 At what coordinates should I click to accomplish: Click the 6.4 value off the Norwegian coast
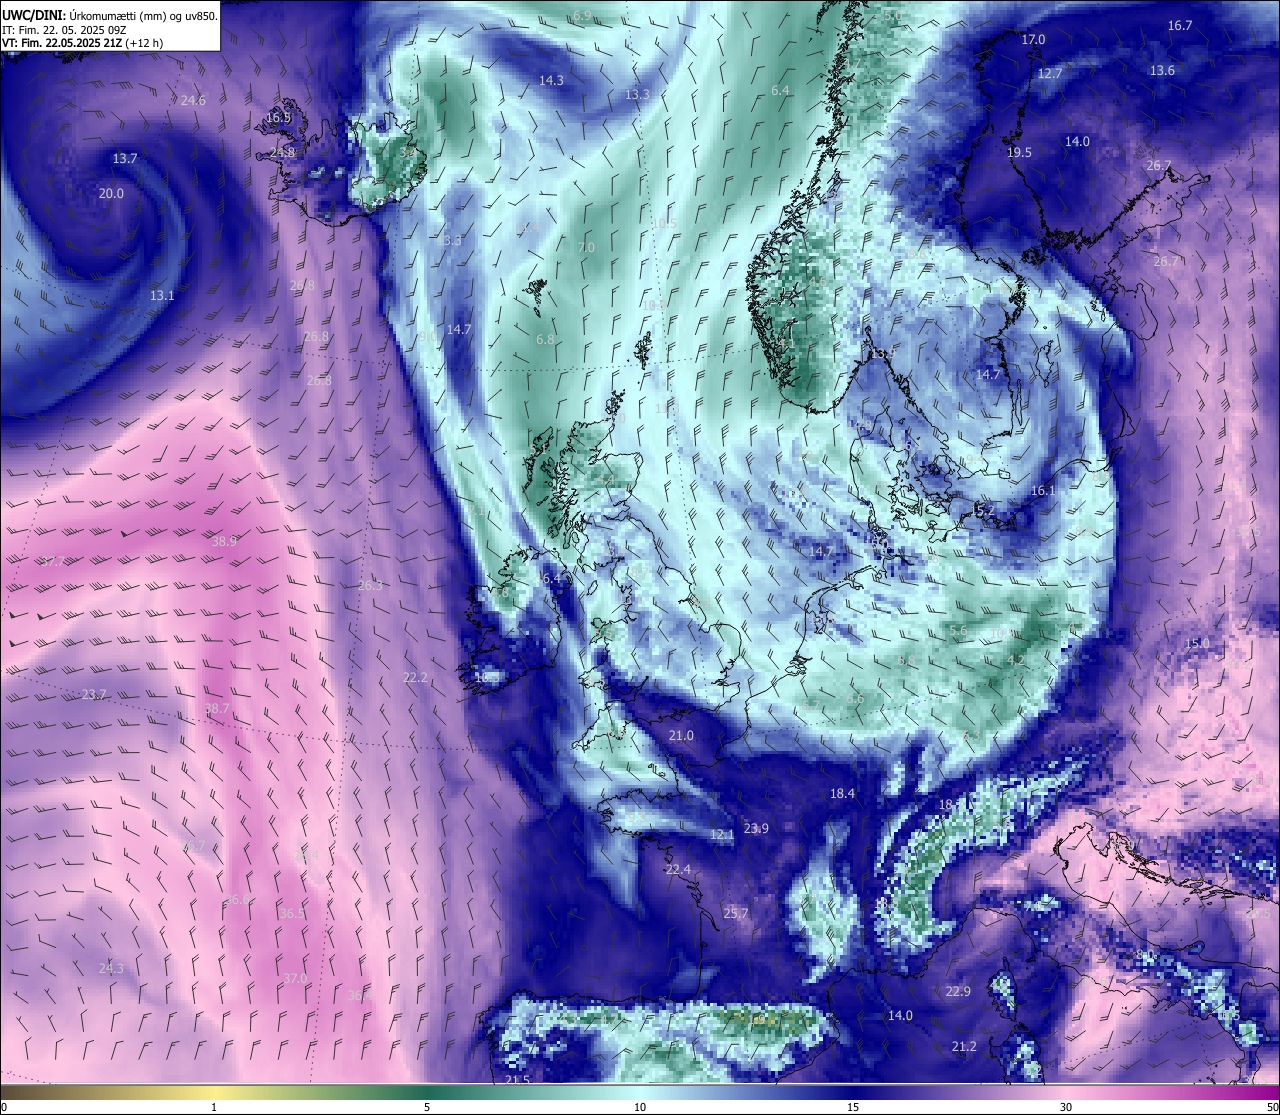[780, 90]
